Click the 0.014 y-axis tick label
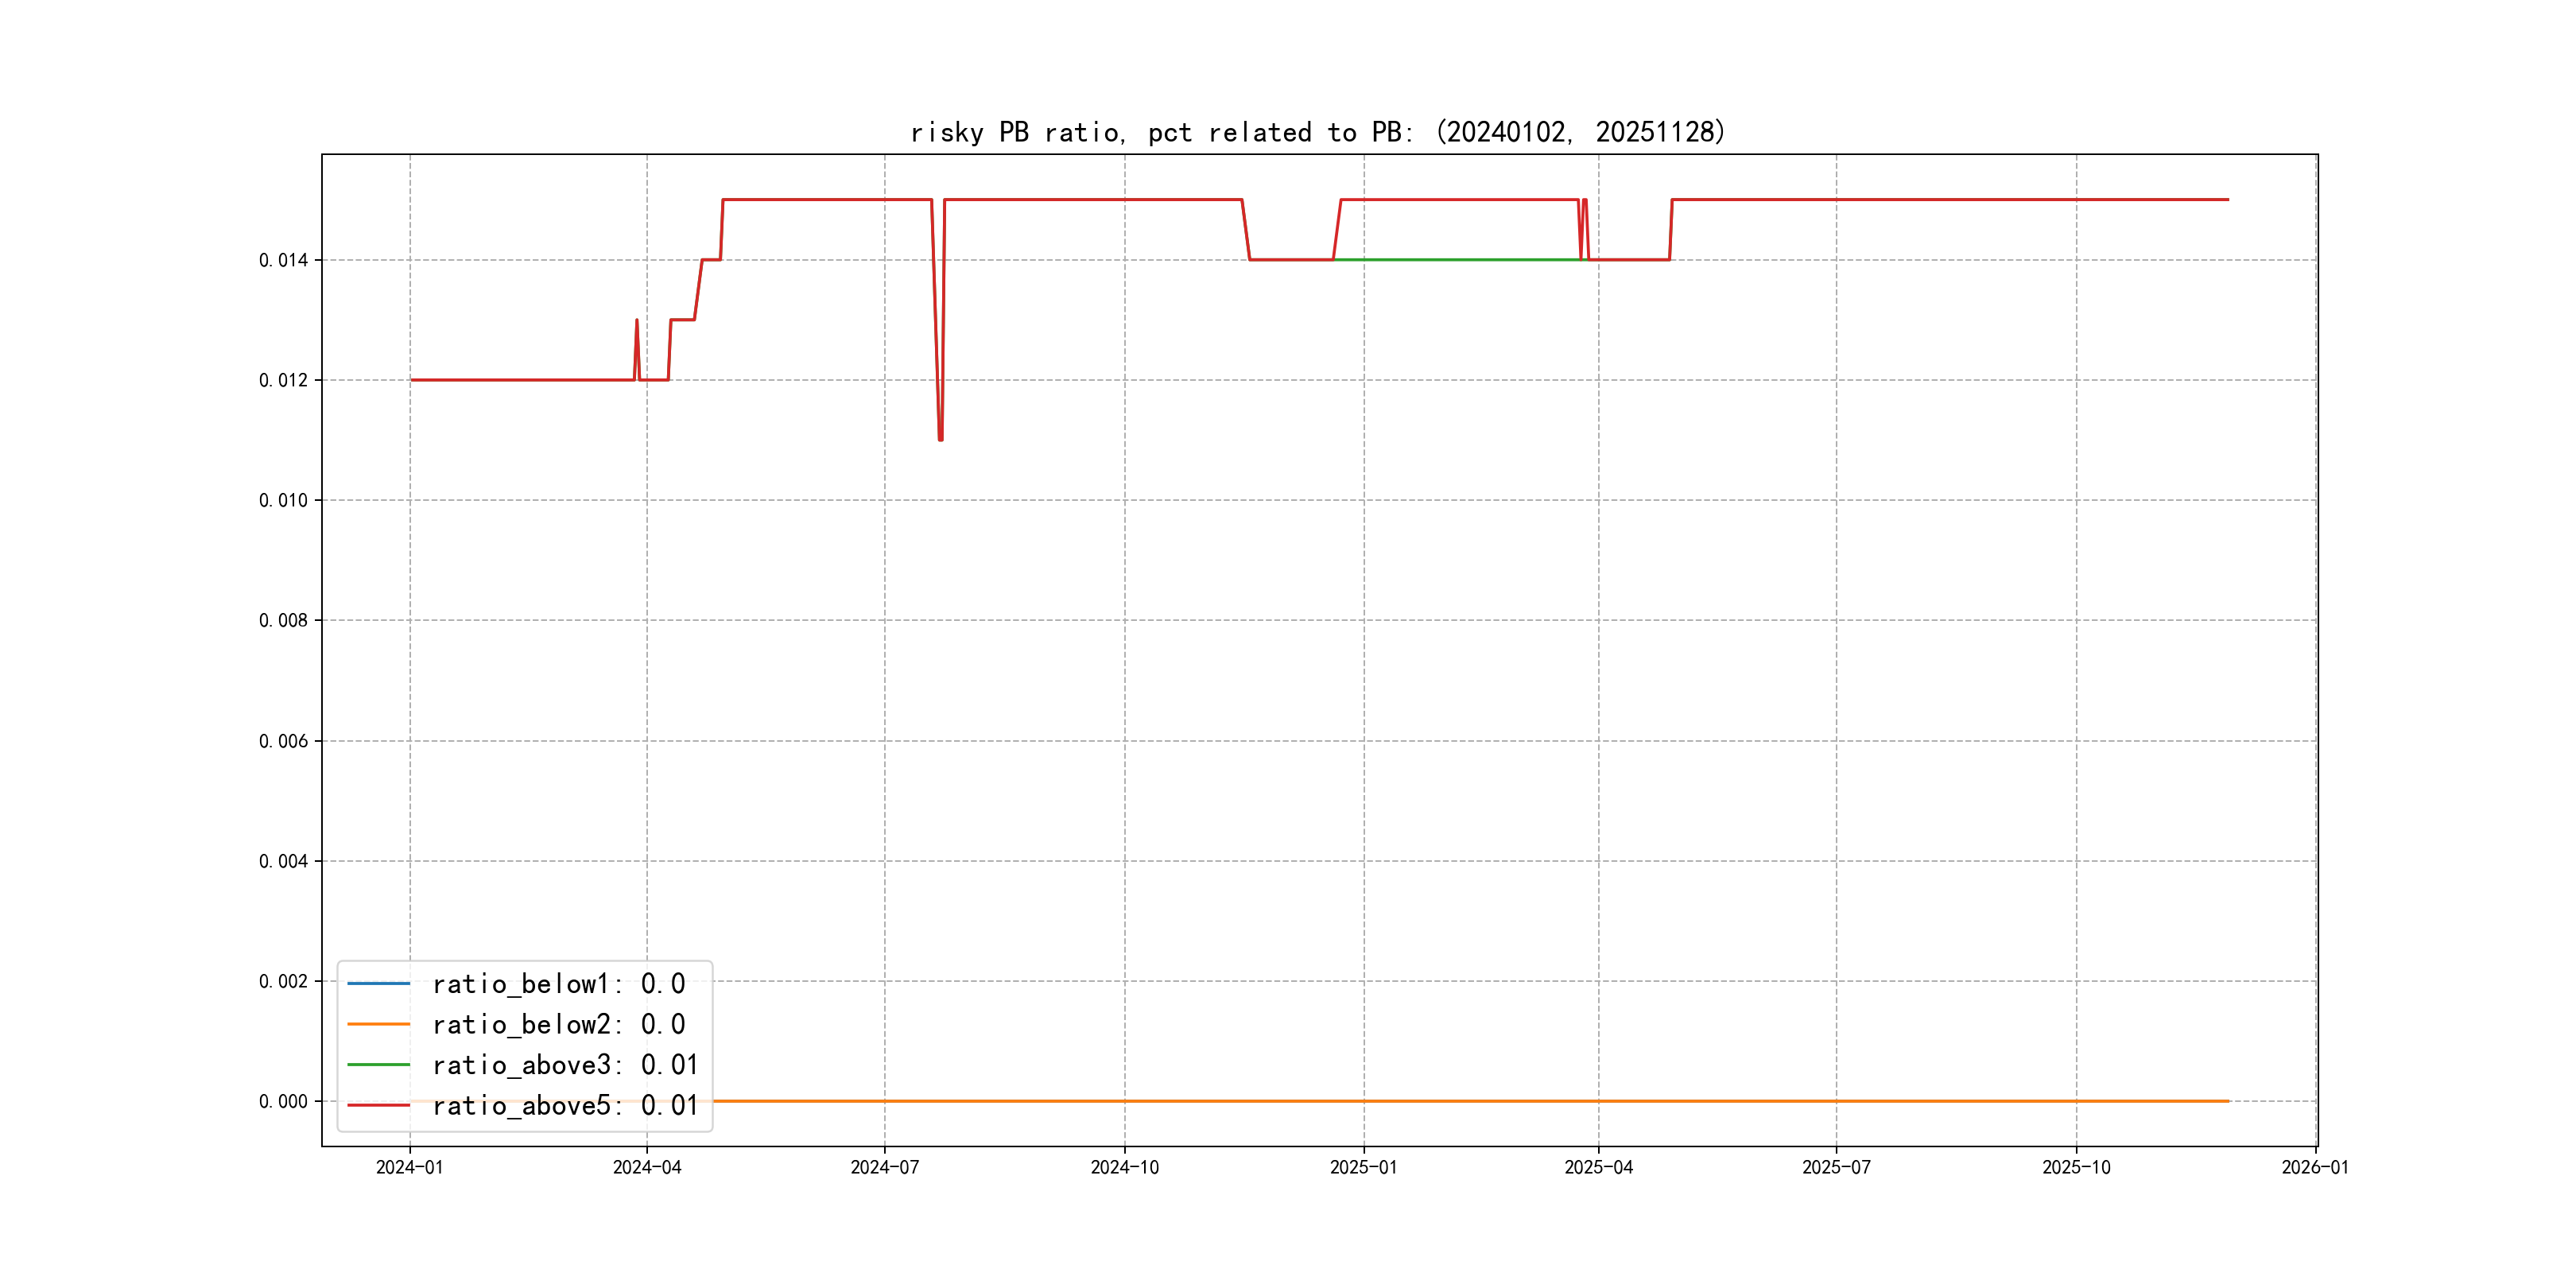 click(x=283, y=260)
